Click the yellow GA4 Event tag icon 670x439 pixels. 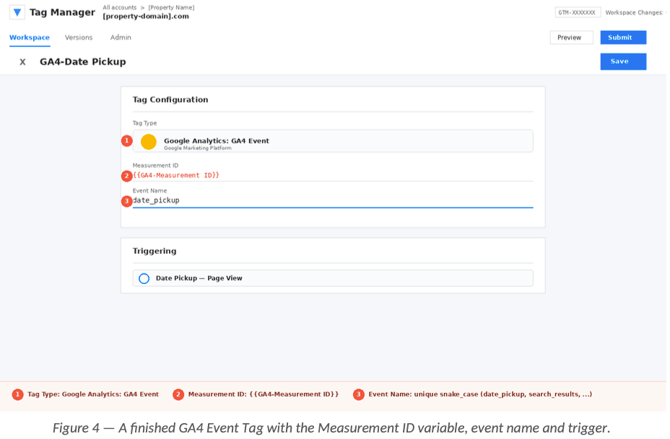[149, 141]
